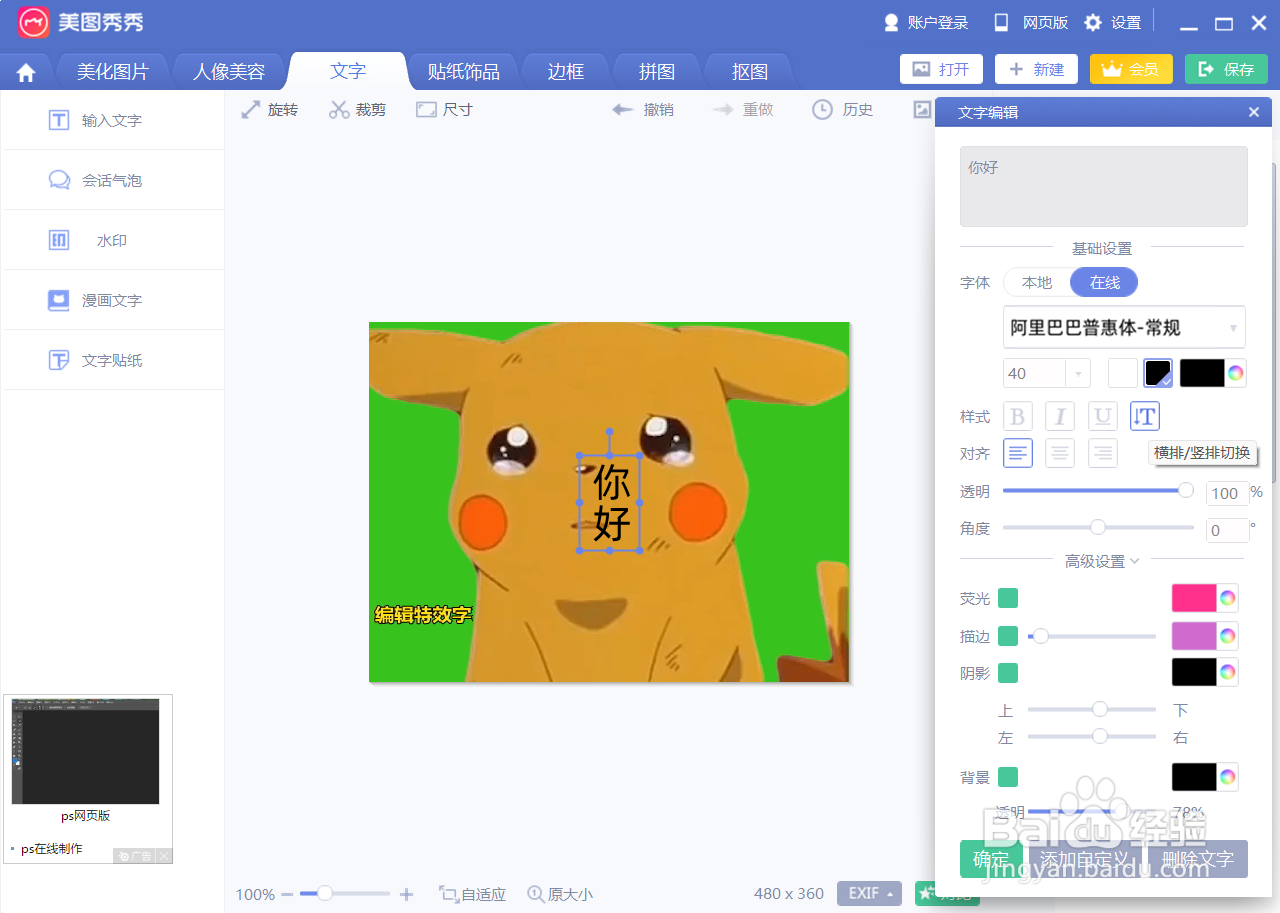Click 自适应 fit-to-window icon

click(x=472, y=894)
